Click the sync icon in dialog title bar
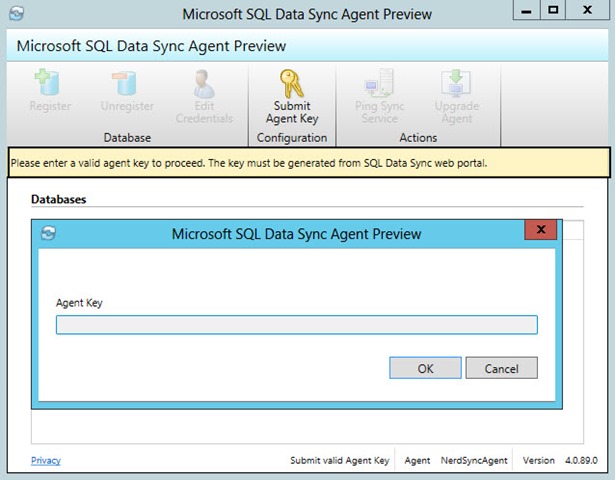 [48, 233]
